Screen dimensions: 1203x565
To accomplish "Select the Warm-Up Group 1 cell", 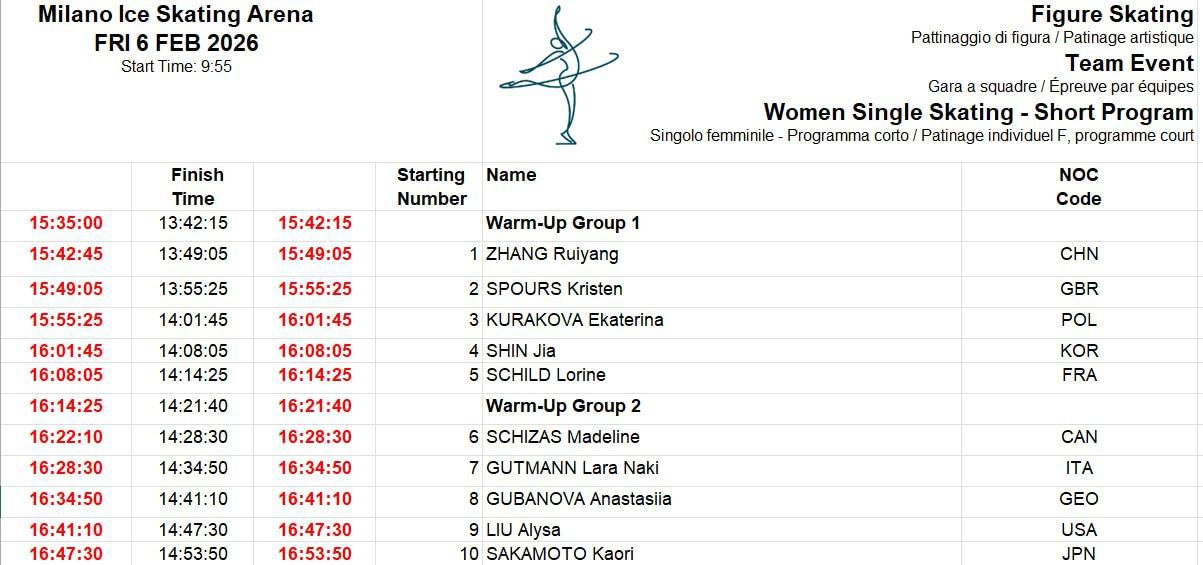I will (563, 223).
